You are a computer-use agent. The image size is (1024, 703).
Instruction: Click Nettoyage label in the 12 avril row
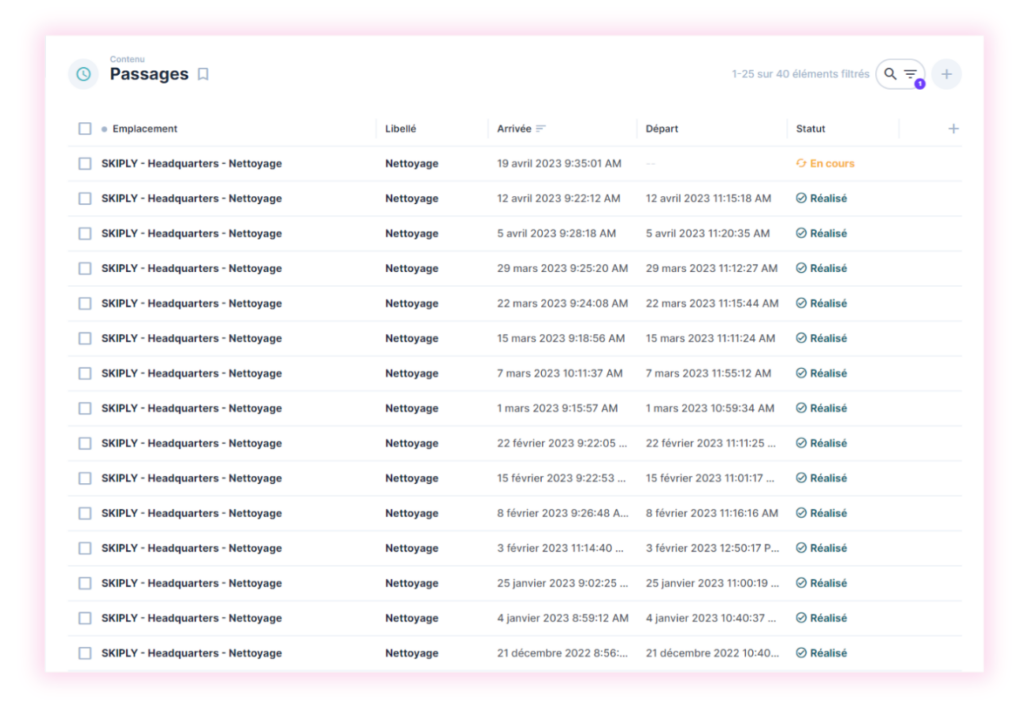pyautogui.click(x=411, y=198)
